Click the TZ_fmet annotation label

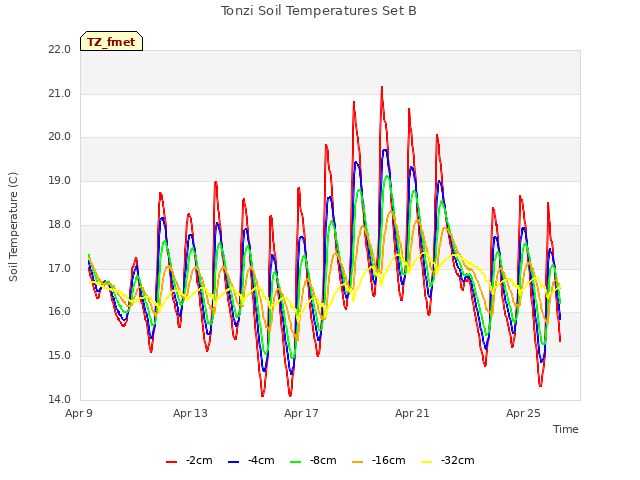pos(111,41)
